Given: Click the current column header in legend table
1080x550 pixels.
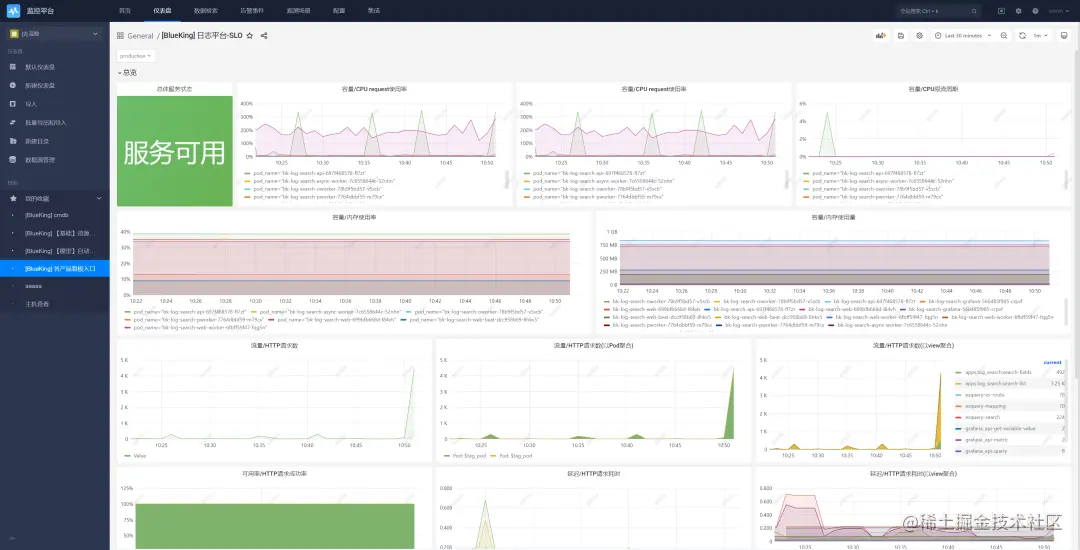Looking at the screenshot, I should coord(1052,362).
